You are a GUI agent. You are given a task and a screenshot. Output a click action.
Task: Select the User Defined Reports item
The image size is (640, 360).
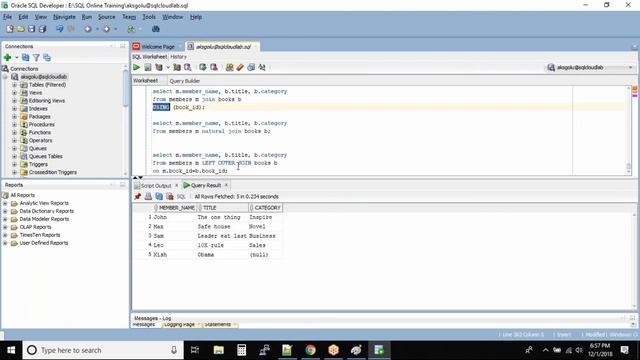pos(44,243)
